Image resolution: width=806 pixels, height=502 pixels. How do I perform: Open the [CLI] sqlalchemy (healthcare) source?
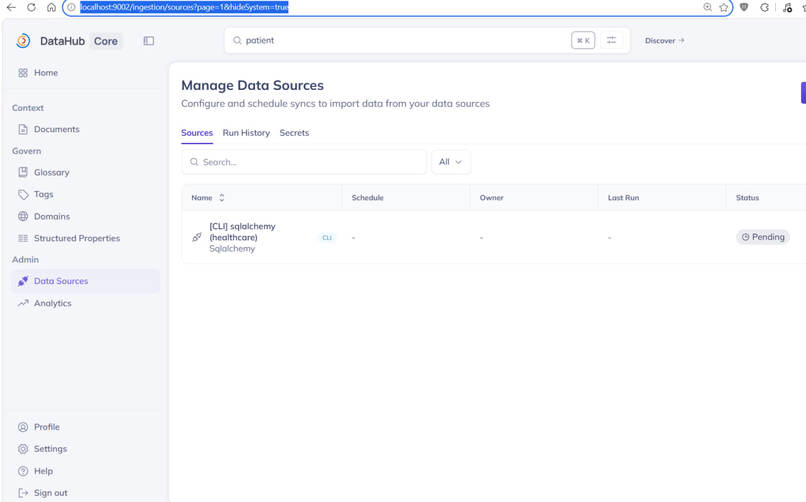[x=242, y=232]
